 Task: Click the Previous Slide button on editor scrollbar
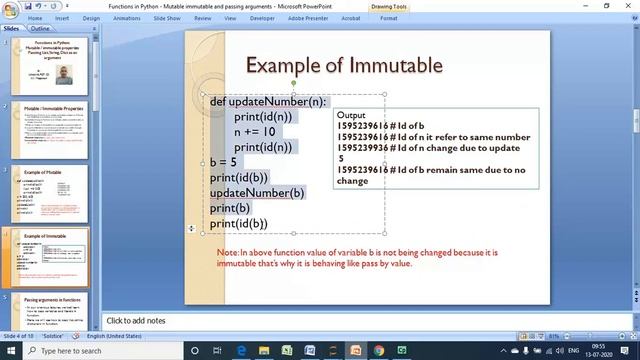(636, 293)
